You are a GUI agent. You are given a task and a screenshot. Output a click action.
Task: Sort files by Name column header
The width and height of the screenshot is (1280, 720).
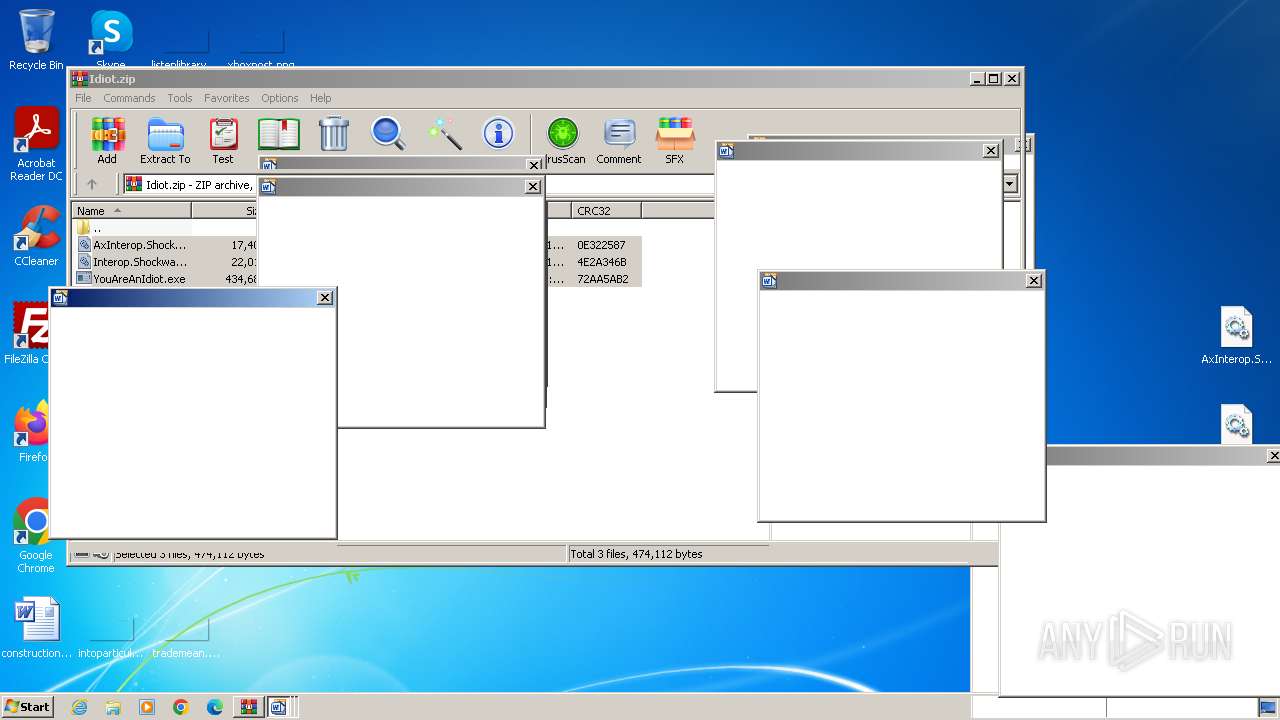coord(131,210)
